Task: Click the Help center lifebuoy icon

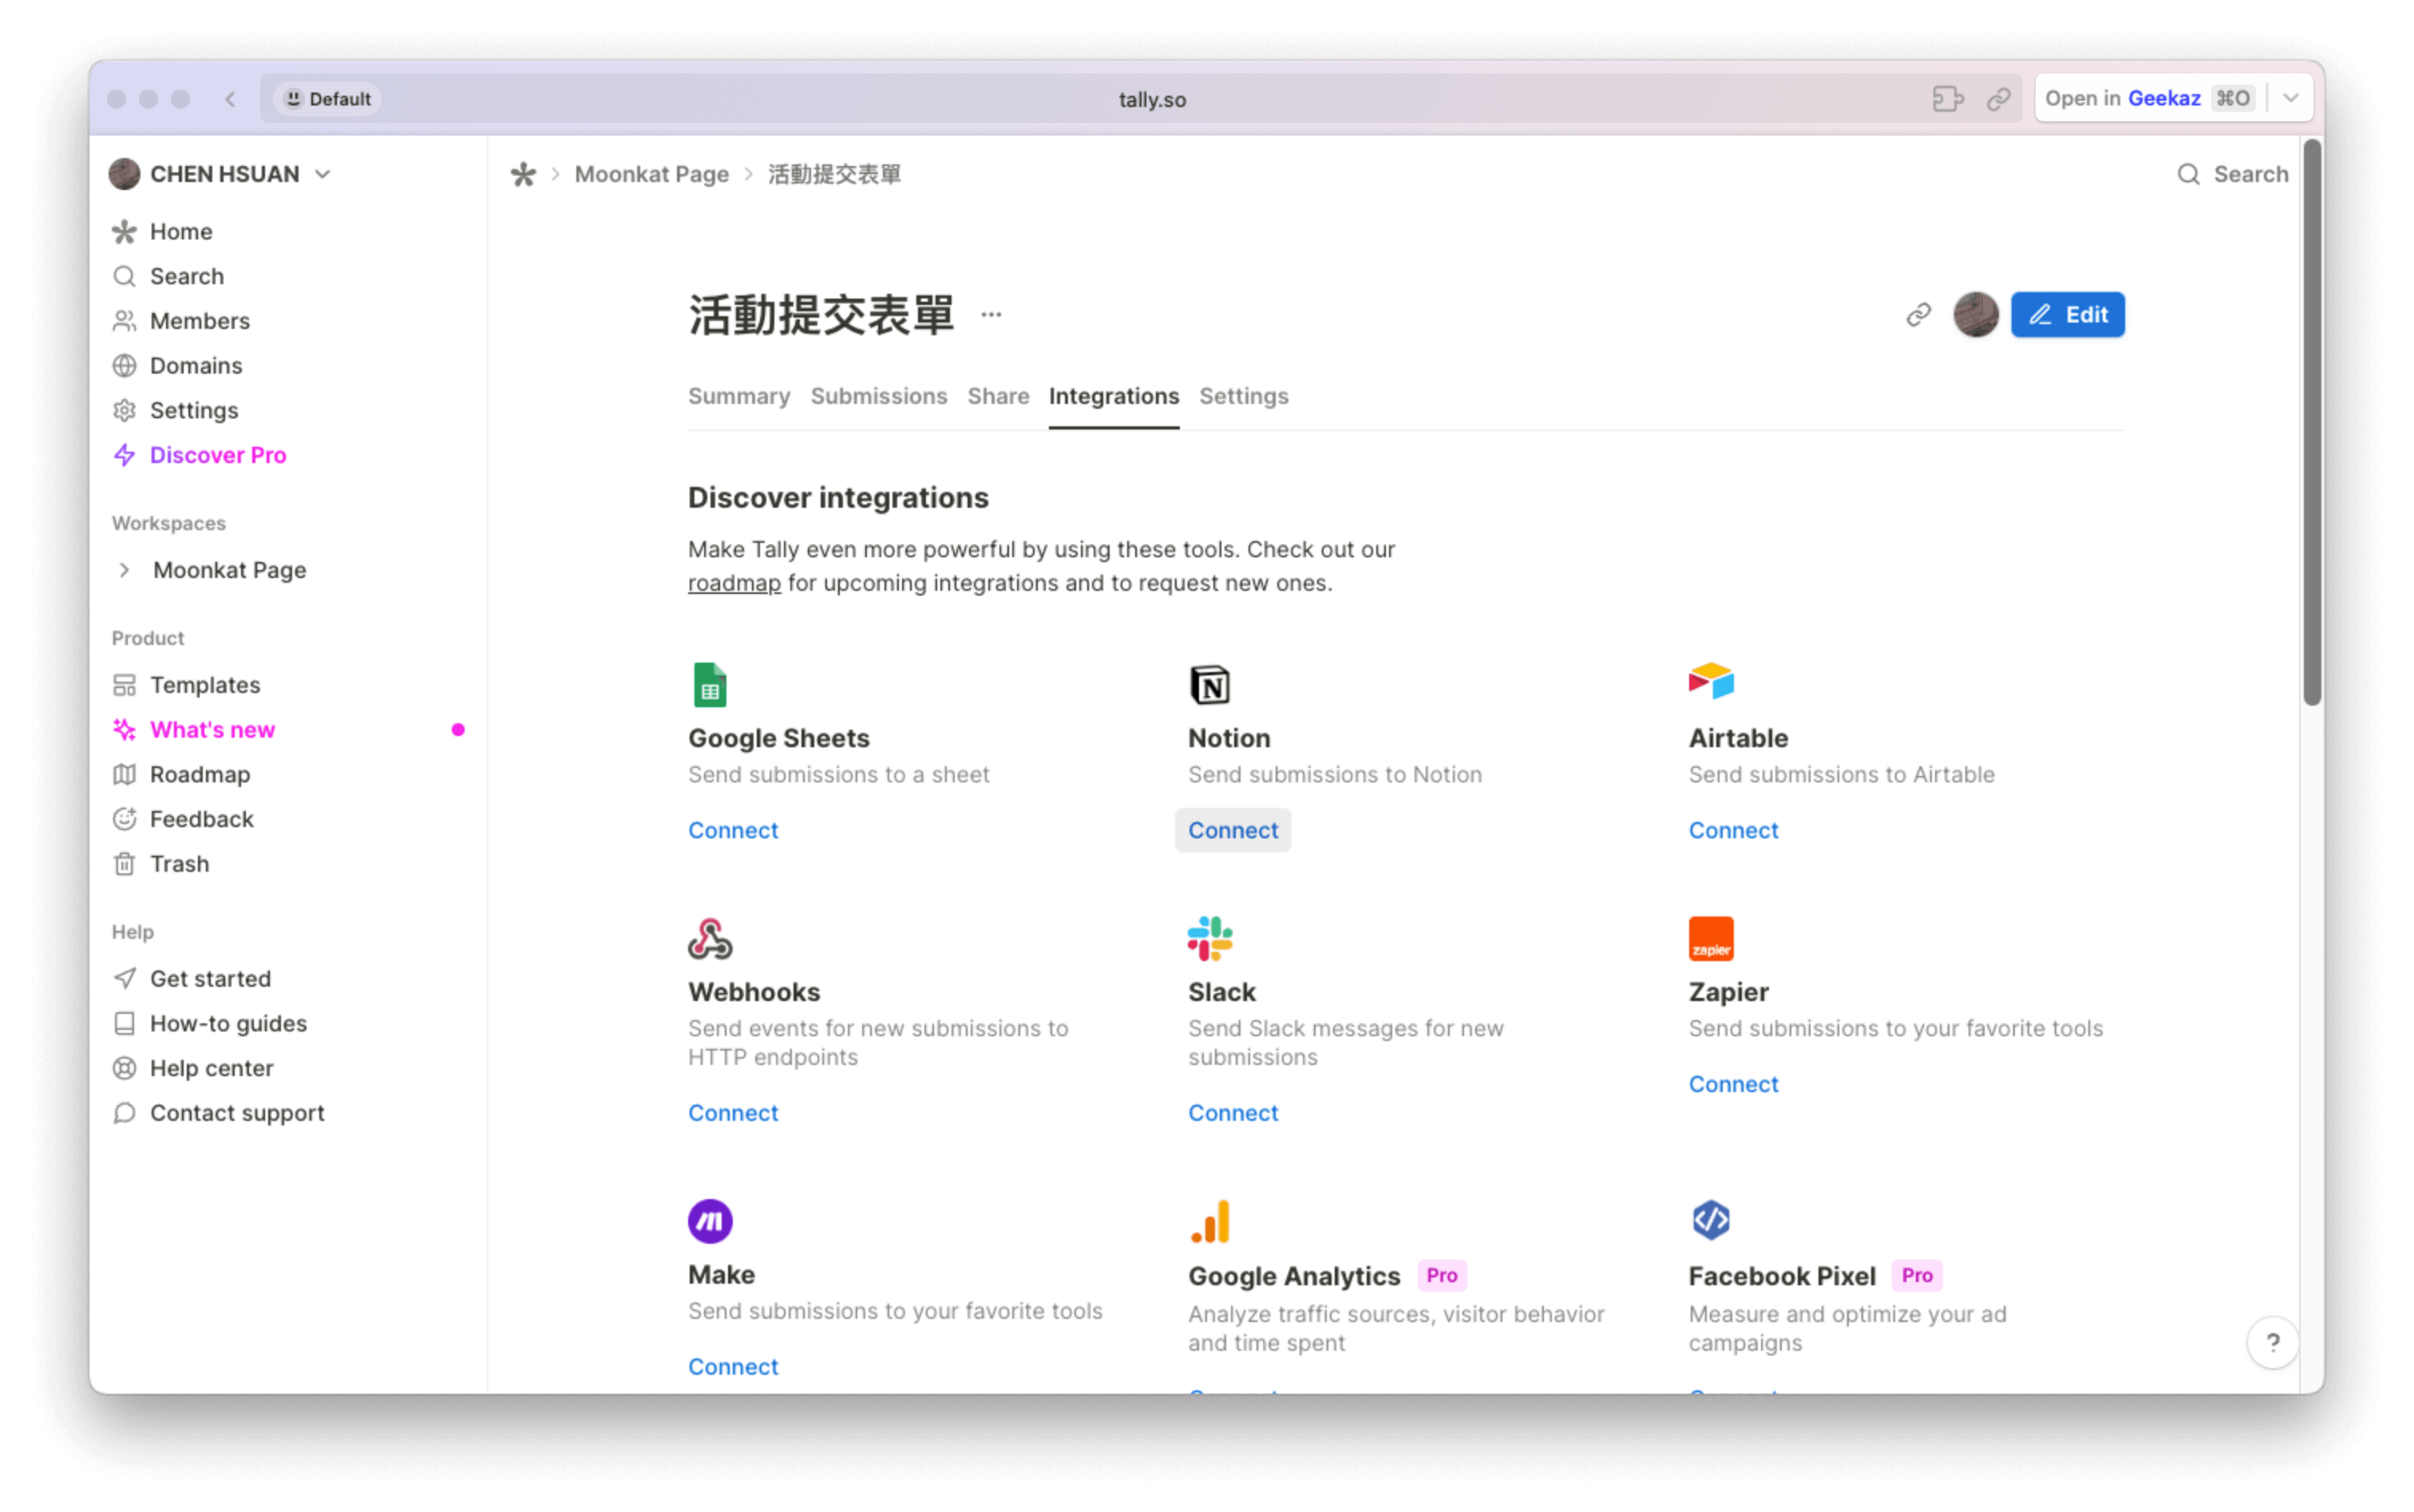Action: click(x=124, y=1069)
